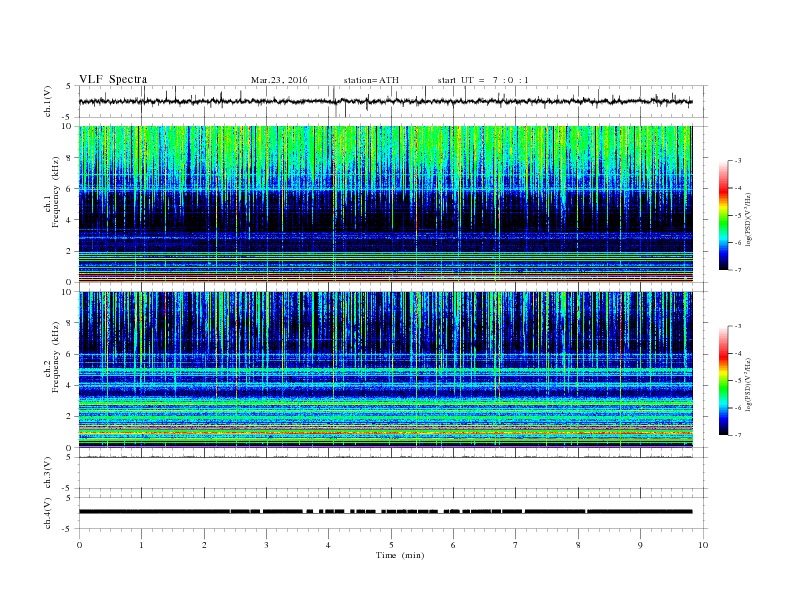The width and height of the screenshot is (792, 612).
Task: Click time axis tick label "10"
Action: coord(703,545)
